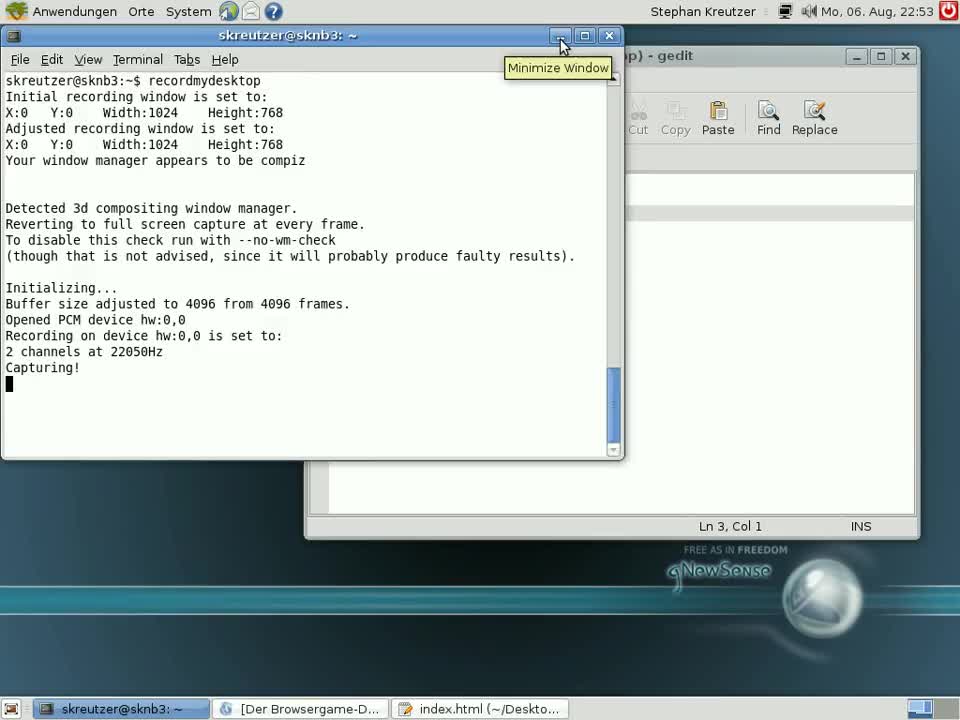Open the terminal Tabs menu
This screenshot has height=720, width=960.
point(187,59)
